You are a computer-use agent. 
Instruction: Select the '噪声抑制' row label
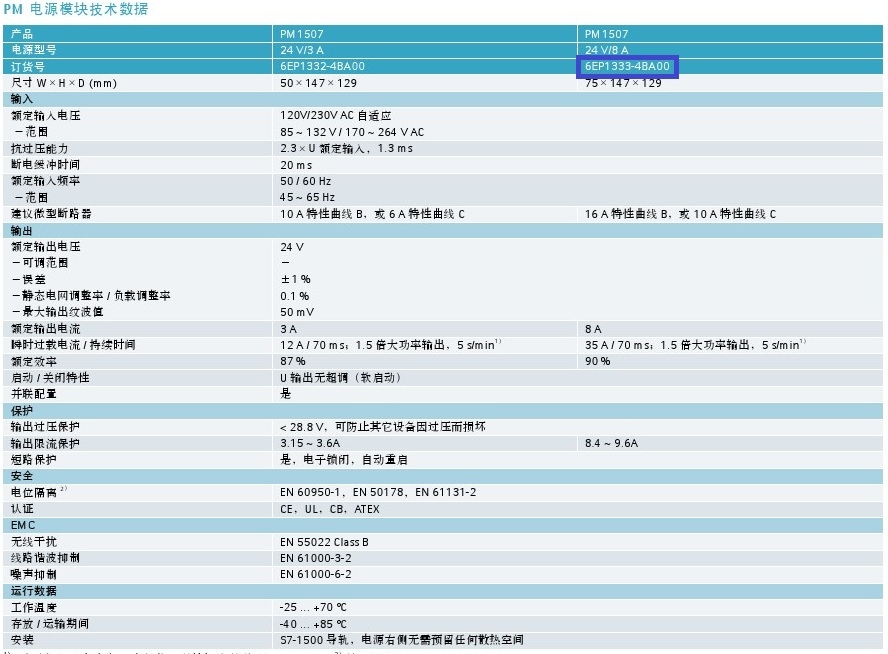[33, 575]
